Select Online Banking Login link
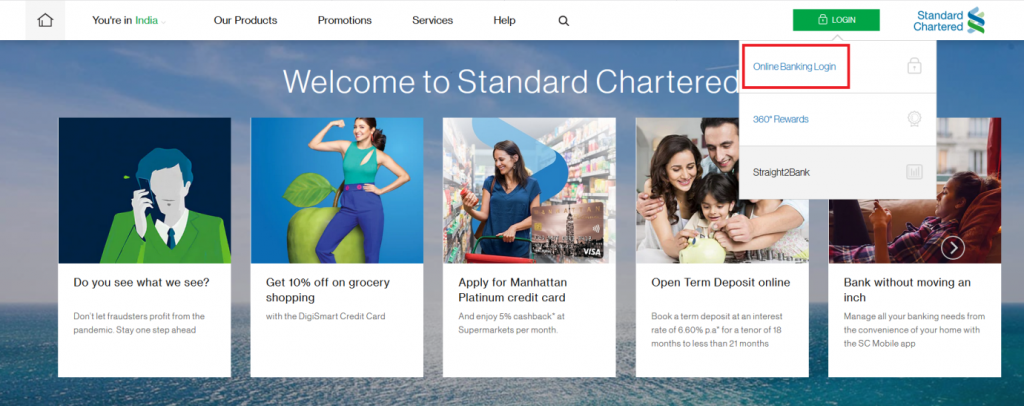 click(794, 67)
